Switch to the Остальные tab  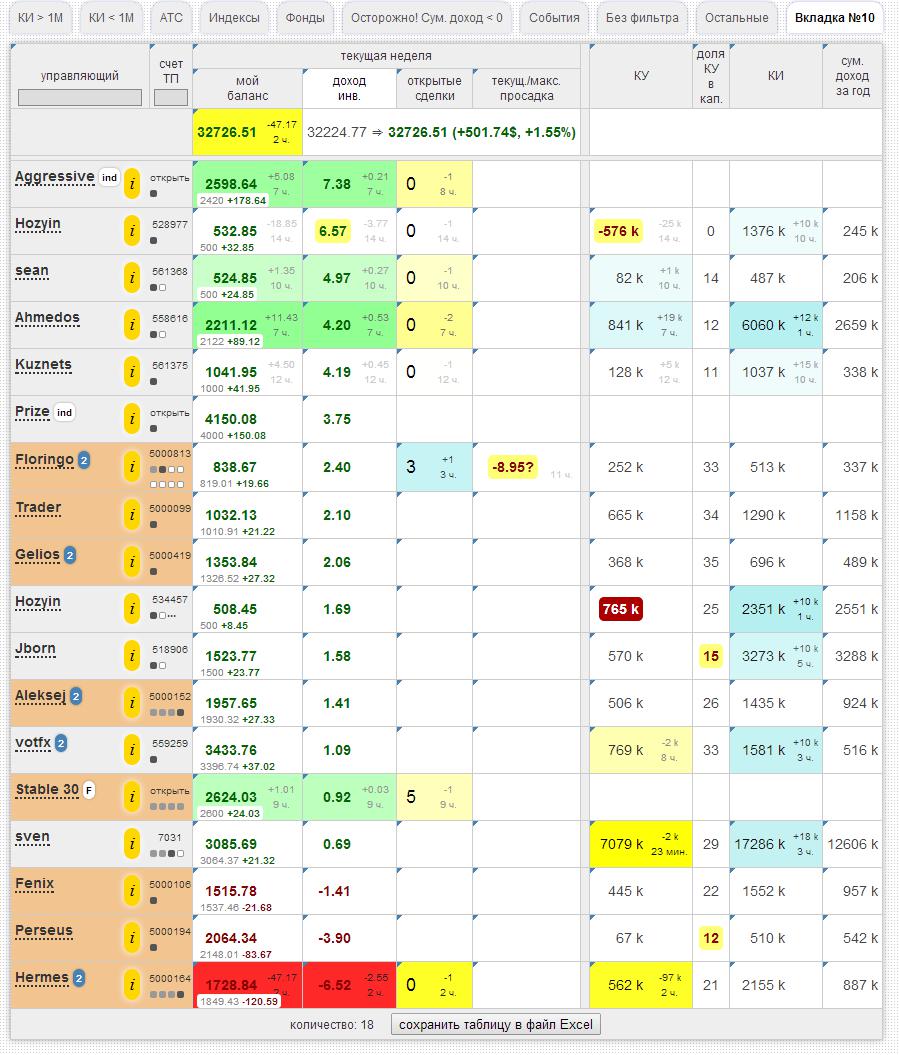(737, 18)
